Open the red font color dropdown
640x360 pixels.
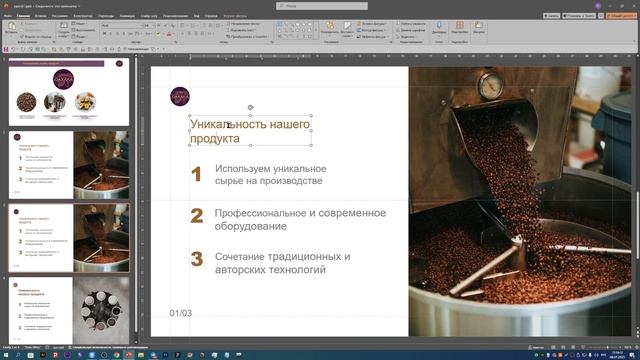tap(174, 33)
